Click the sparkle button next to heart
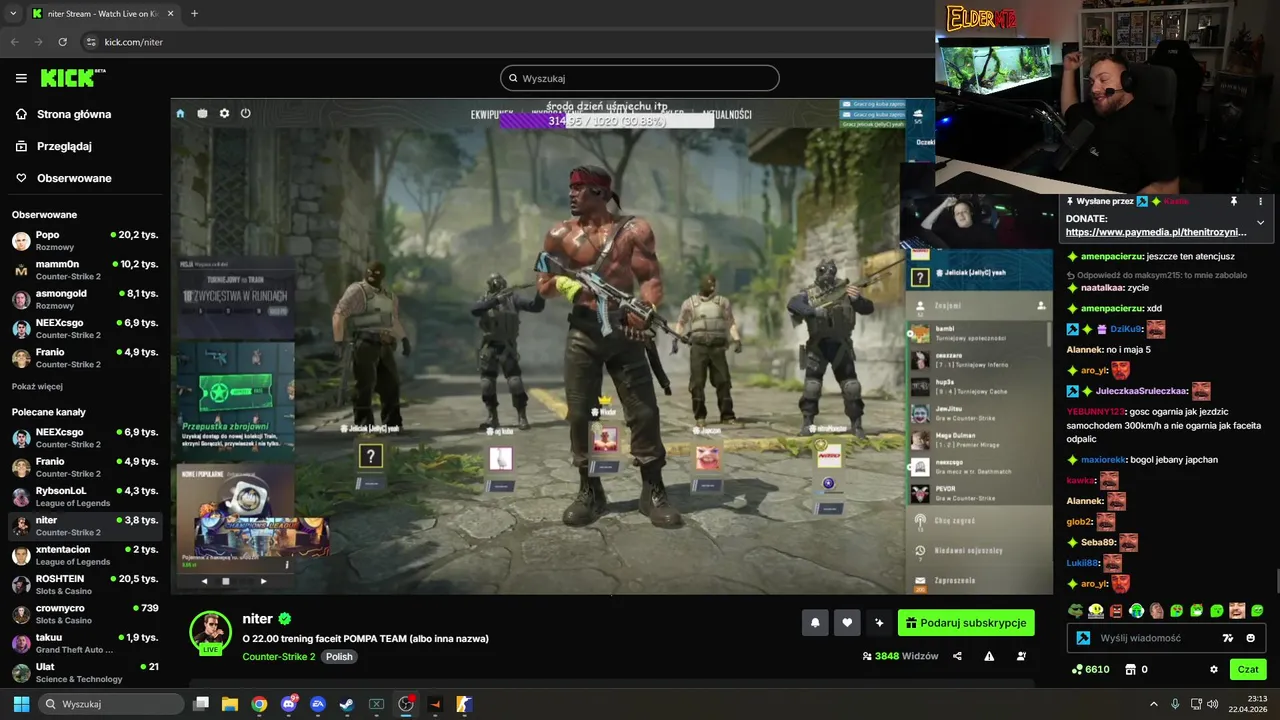The image size is (1280, 720). (879, 623)
